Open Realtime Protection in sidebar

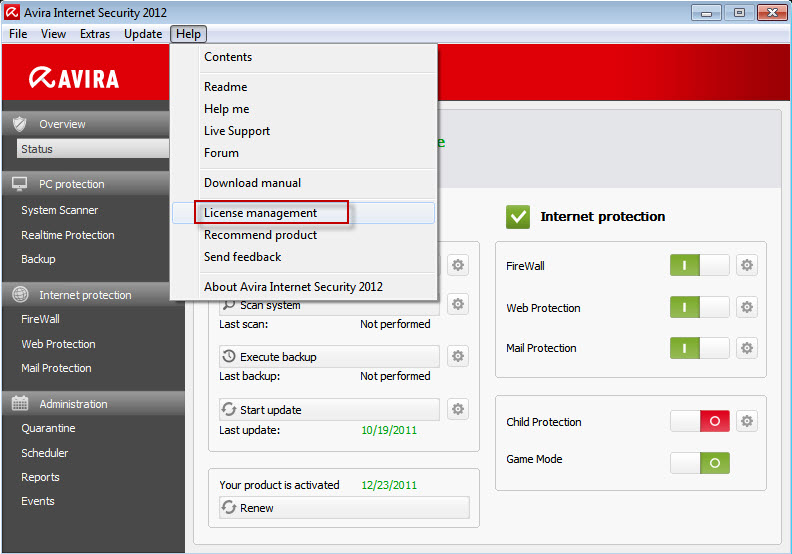click(68, 235)
